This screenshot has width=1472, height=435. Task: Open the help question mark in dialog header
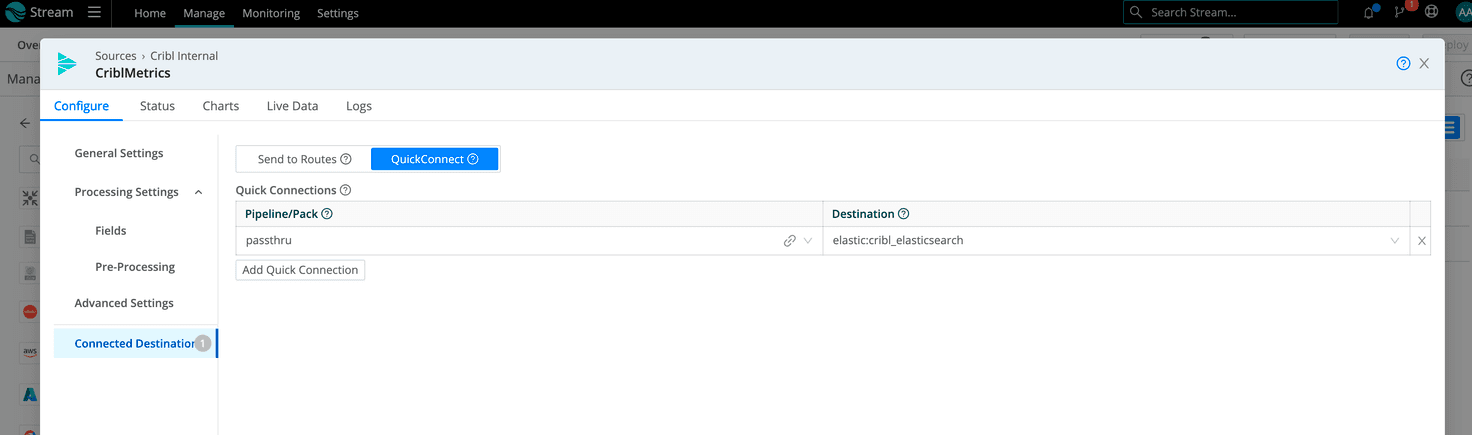pos(1403,63)
